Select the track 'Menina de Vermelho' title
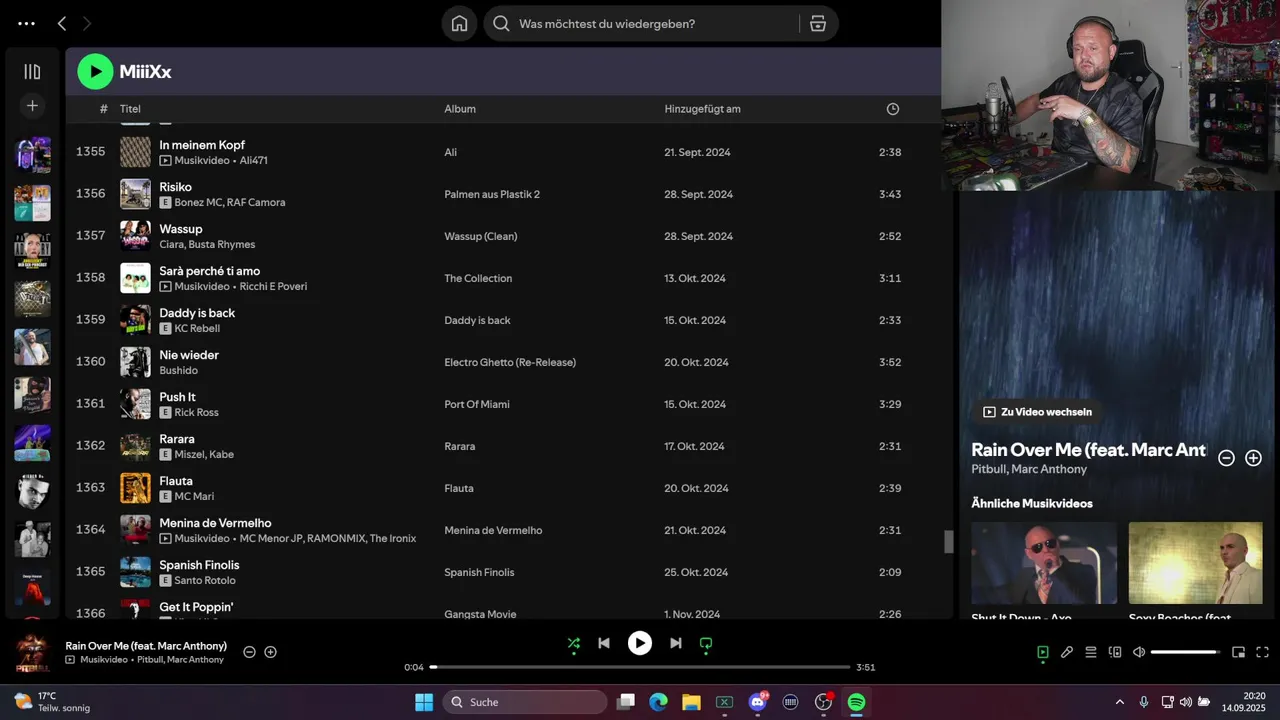The image size is (1280, 720). pyautogui.click(x=215, y=523)
